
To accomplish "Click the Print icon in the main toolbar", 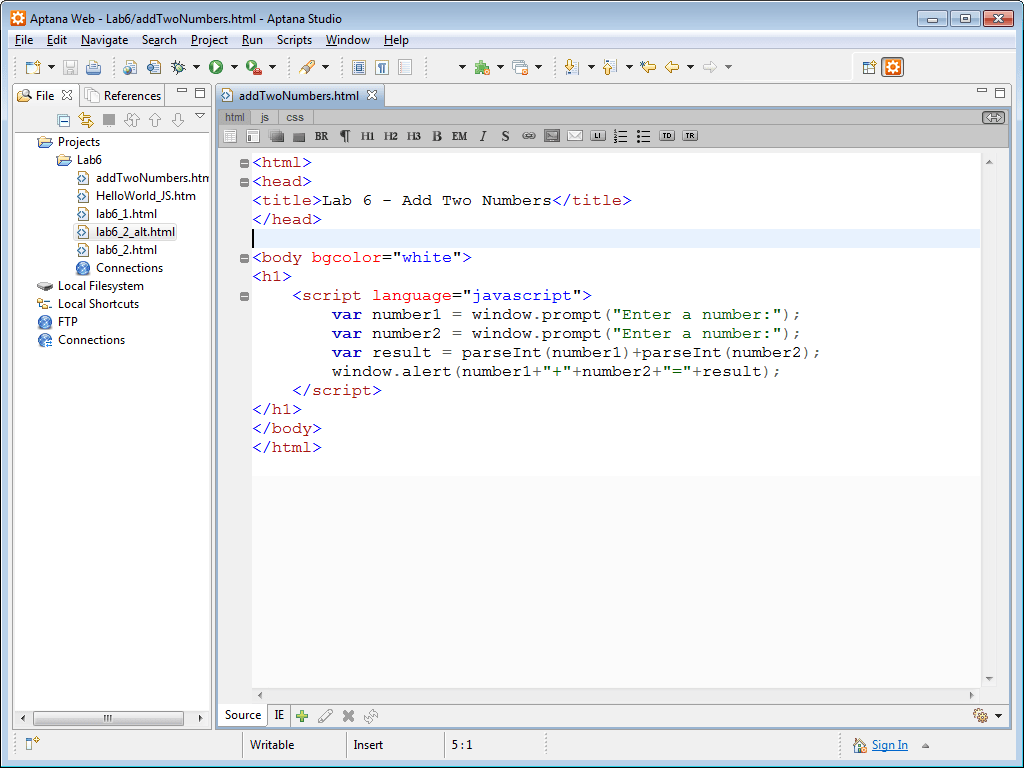I will pyautogui.click(x=91, y=67).
